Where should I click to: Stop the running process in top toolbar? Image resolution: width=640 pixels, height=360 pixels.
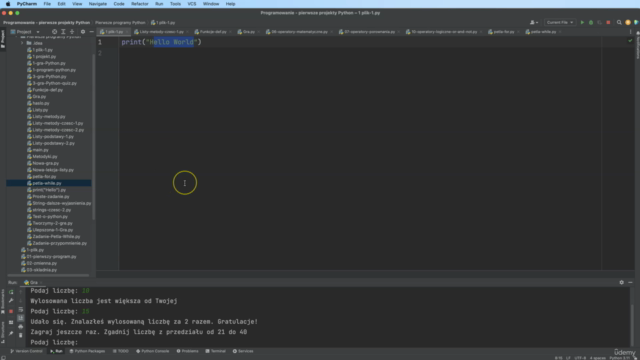[608, 22]
